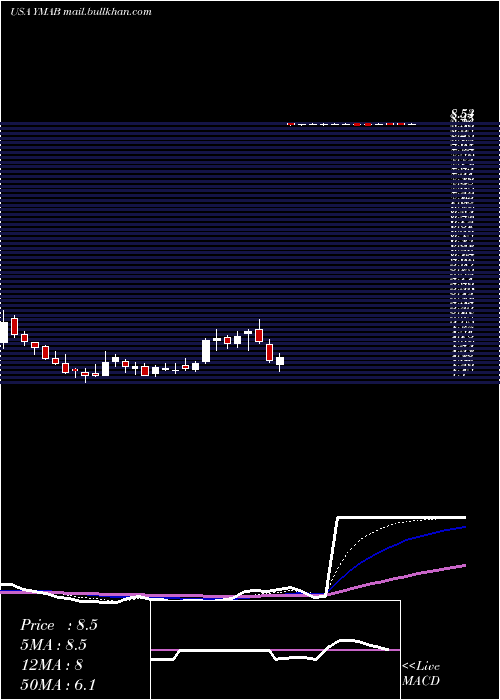This screenshot has width=500, height=700.
Task: Click the '12MA : 8' value
Action: click(x=52, y=665)
